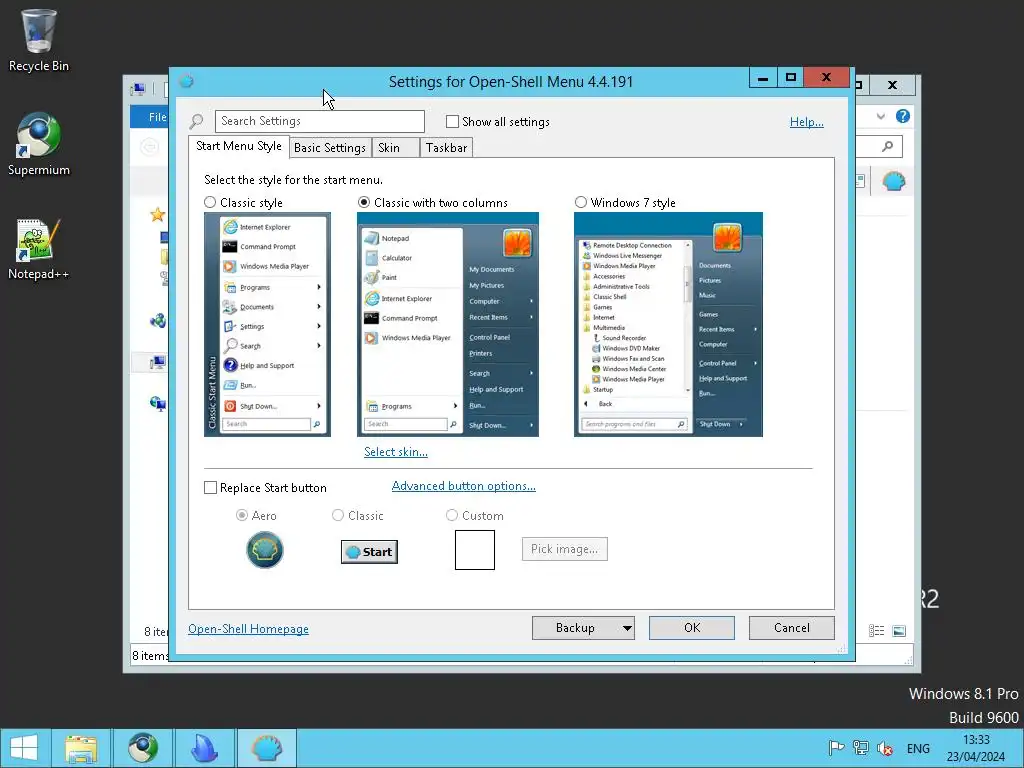Open File Explorer from the taskbar
1024x768 pixels.
[81, 748]
